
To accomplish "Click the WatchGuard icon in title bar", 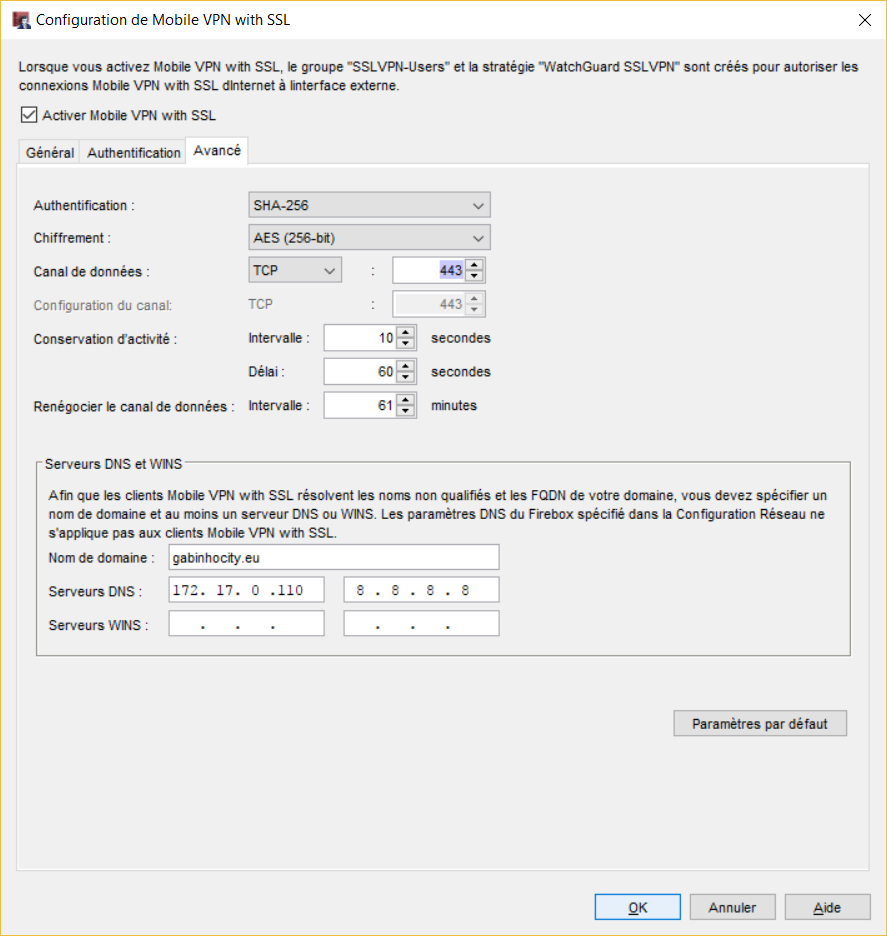I will pos(21,20).
